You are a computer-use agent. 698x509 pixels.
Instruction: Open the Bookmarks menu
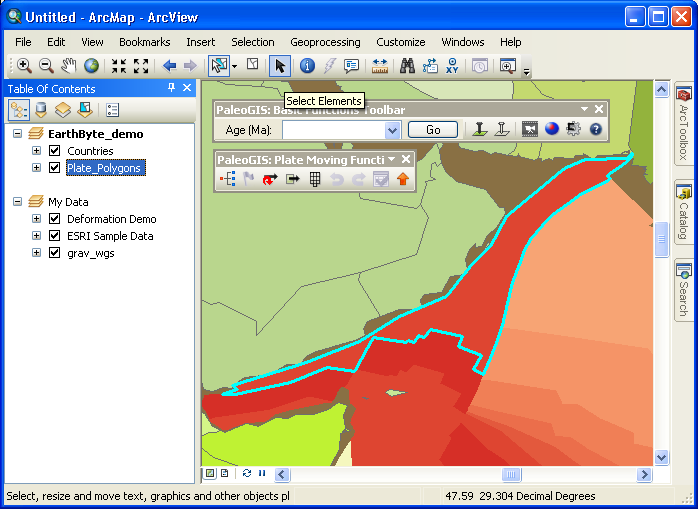point(145,42)
